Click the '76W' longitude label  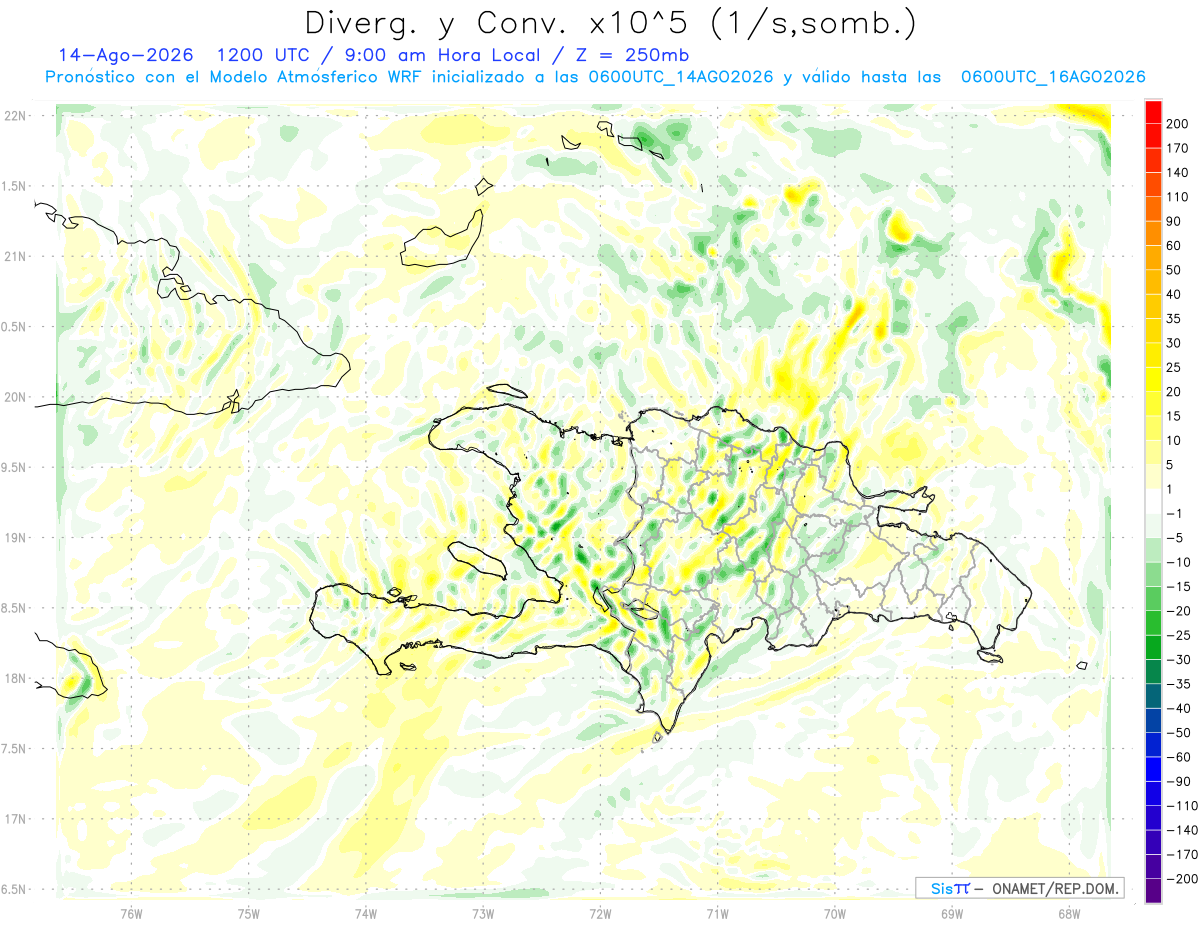[x=131, y=914]
